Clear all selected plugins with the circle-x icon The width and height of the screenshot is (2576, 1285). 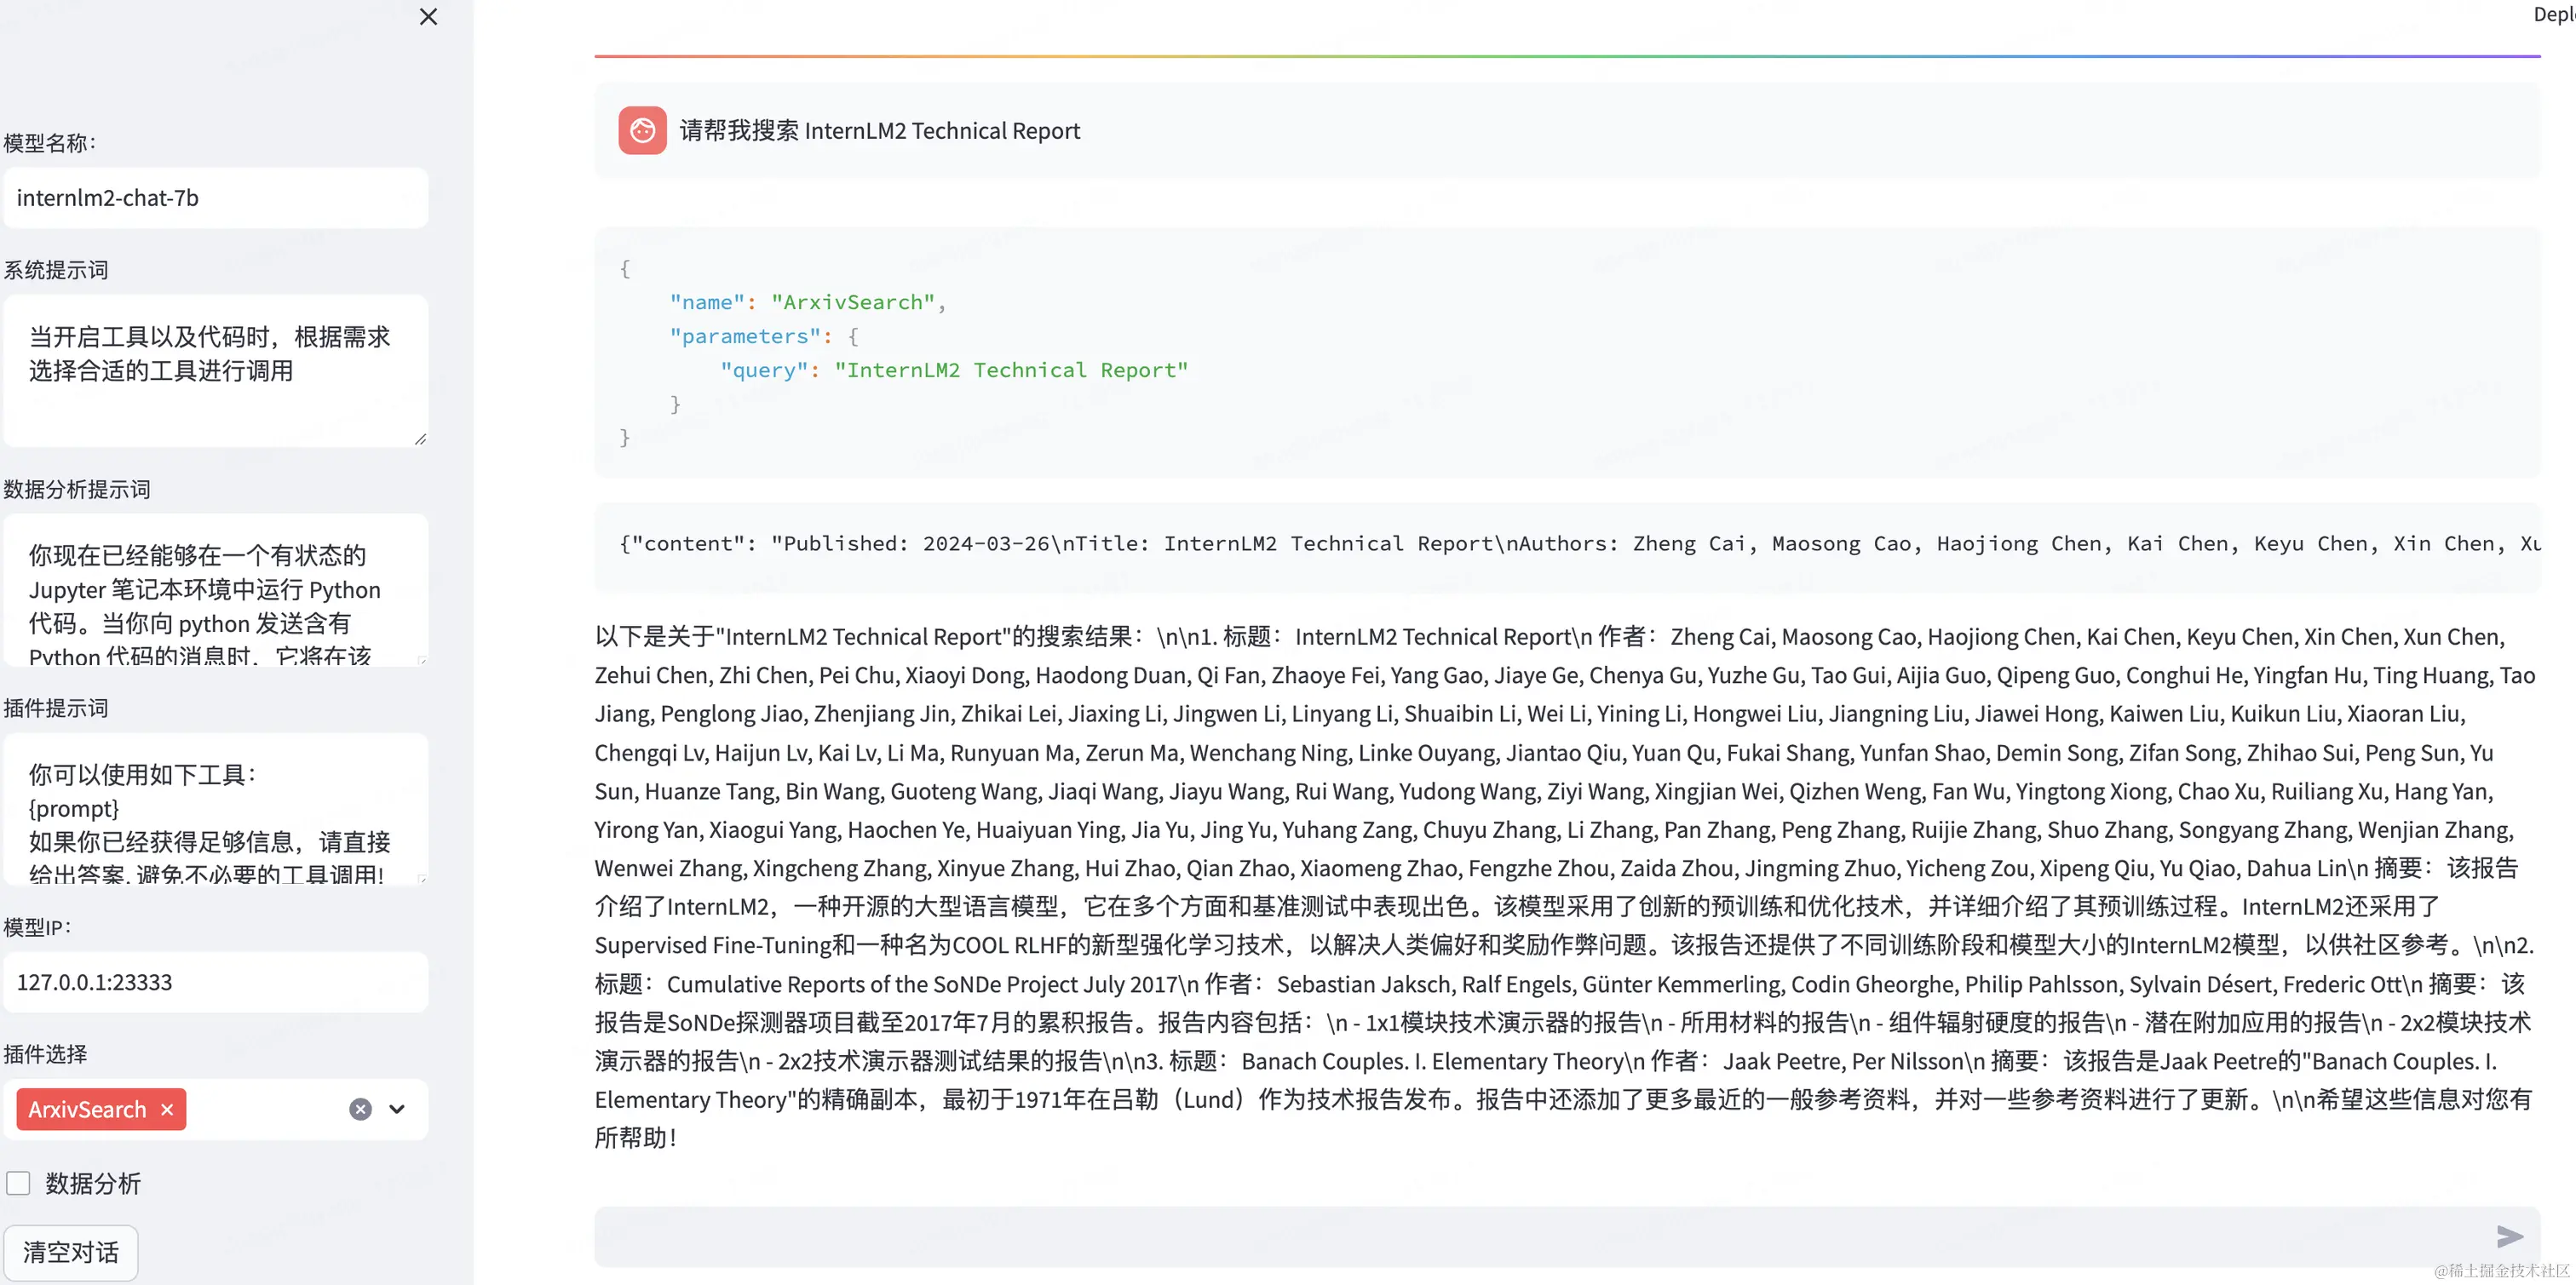[360, 1109]
